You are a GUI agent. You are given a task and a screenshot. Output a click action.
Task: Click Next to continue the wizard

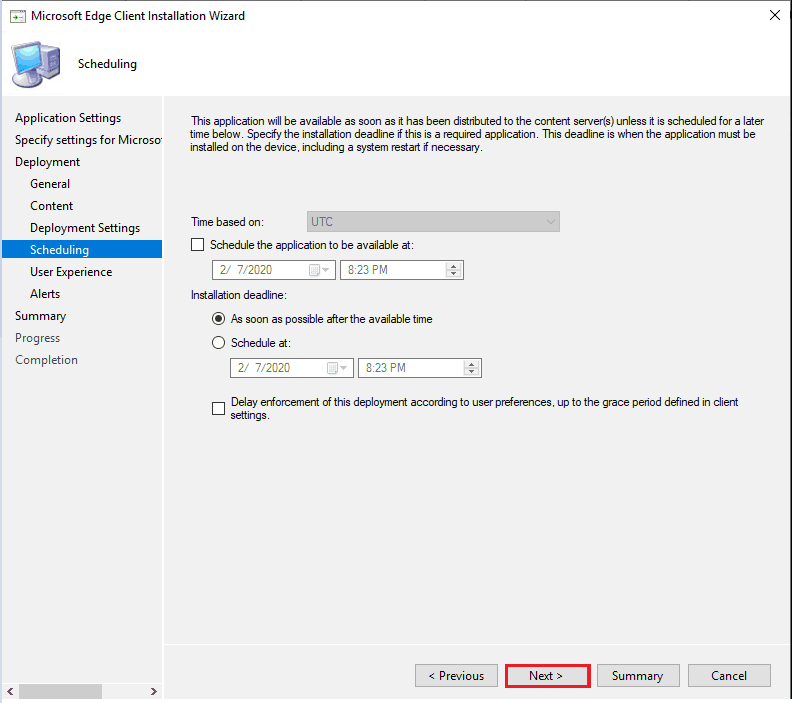pos(548,676)
